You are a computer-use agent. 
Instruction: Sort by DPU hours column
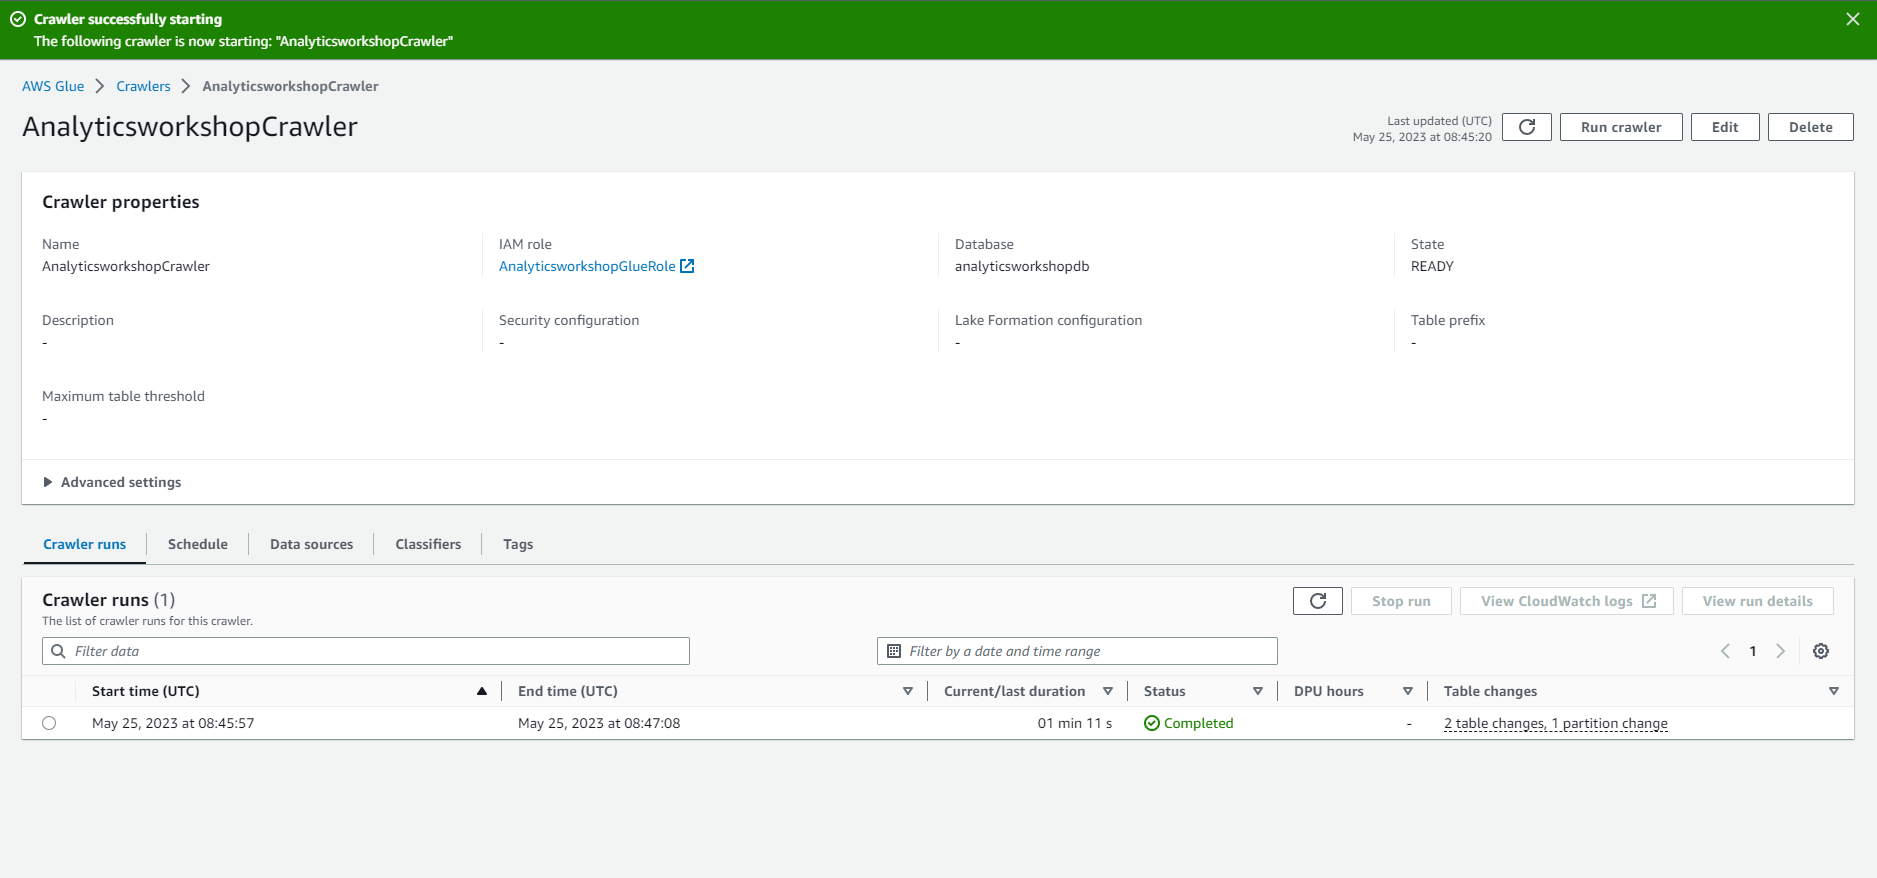1408,691
